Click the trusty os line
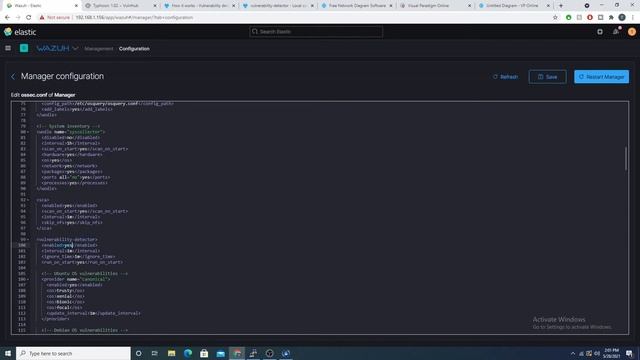 (65, 291)
